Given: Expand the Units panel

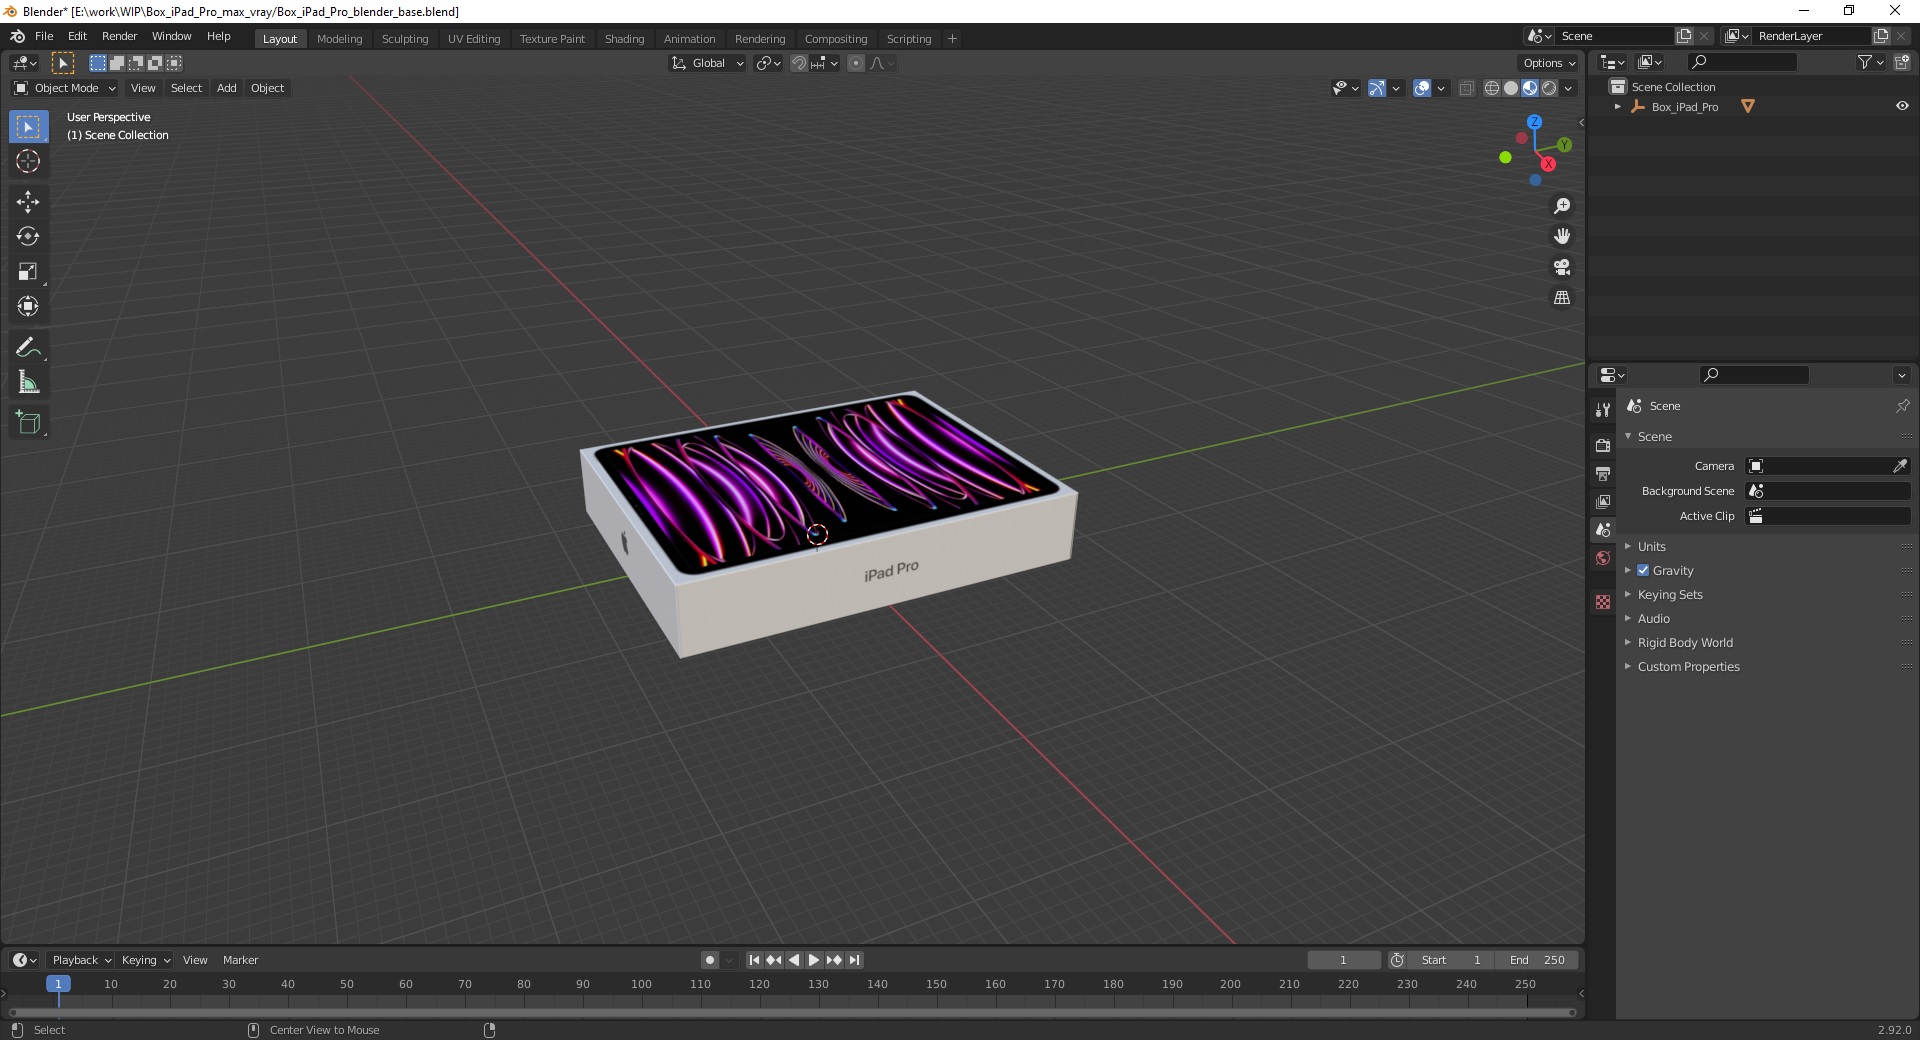Looking at the screenshot, I should (x=1652, y=546).
